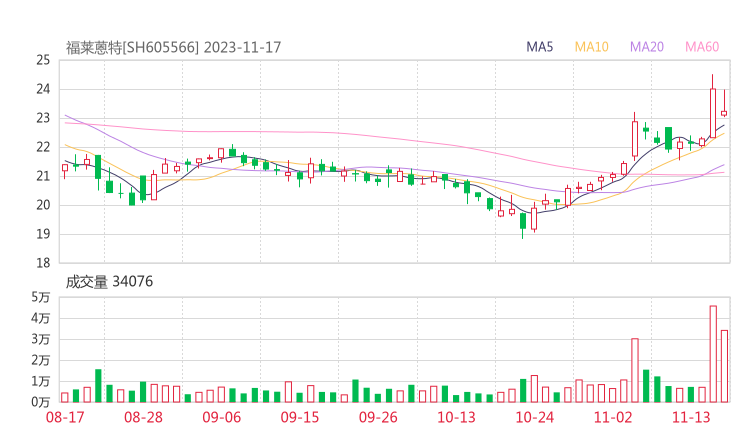
Task: Click the 08-17 date axis label
Action: [x=65, y=417]
